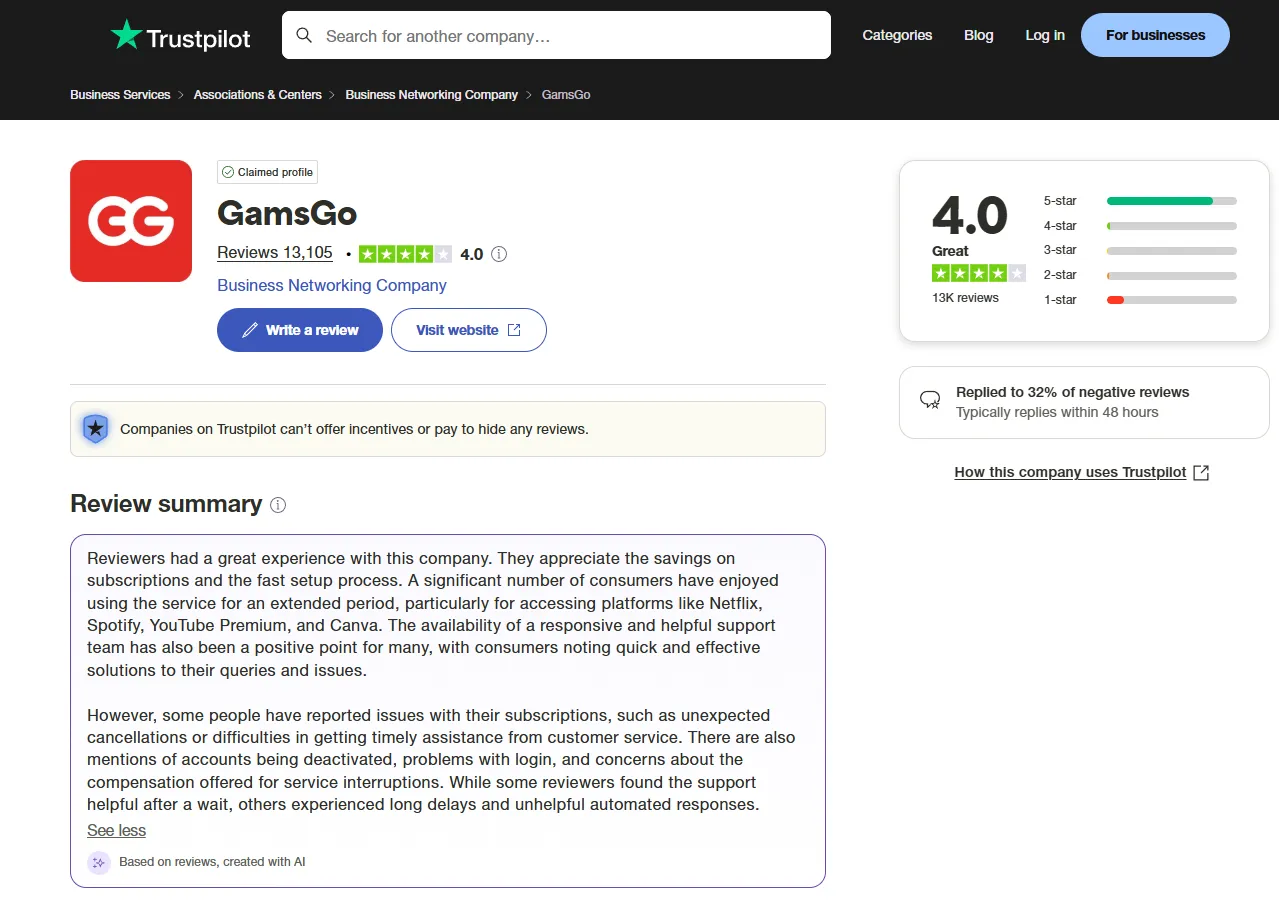This screenshot has width=1279, height=902.
Task: Navigate to Business Services breadcrumb
Action: pos(120,95)
